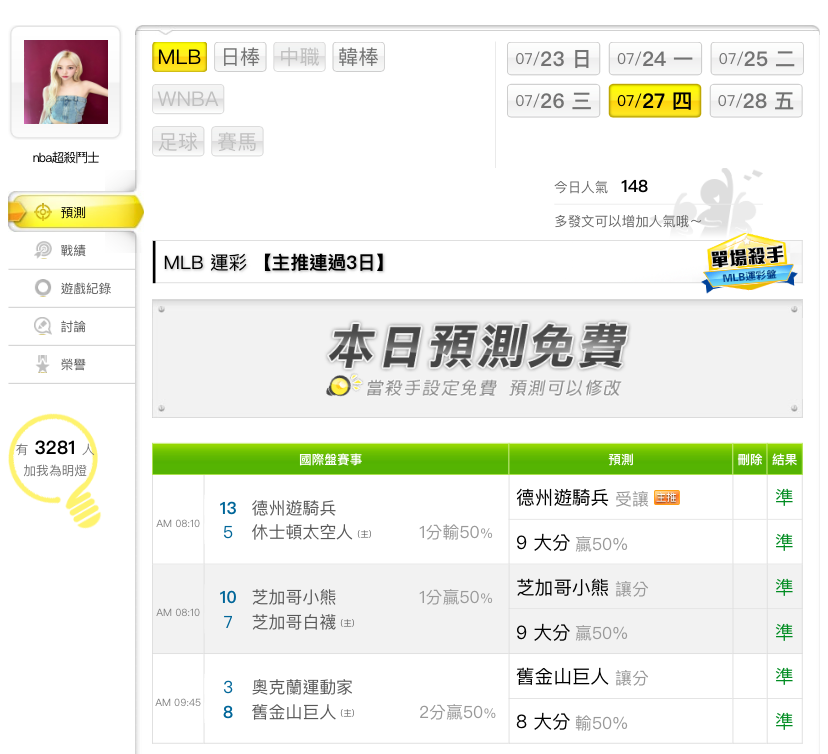
Task: Click the 結果 column header
Action: [784, 459]
